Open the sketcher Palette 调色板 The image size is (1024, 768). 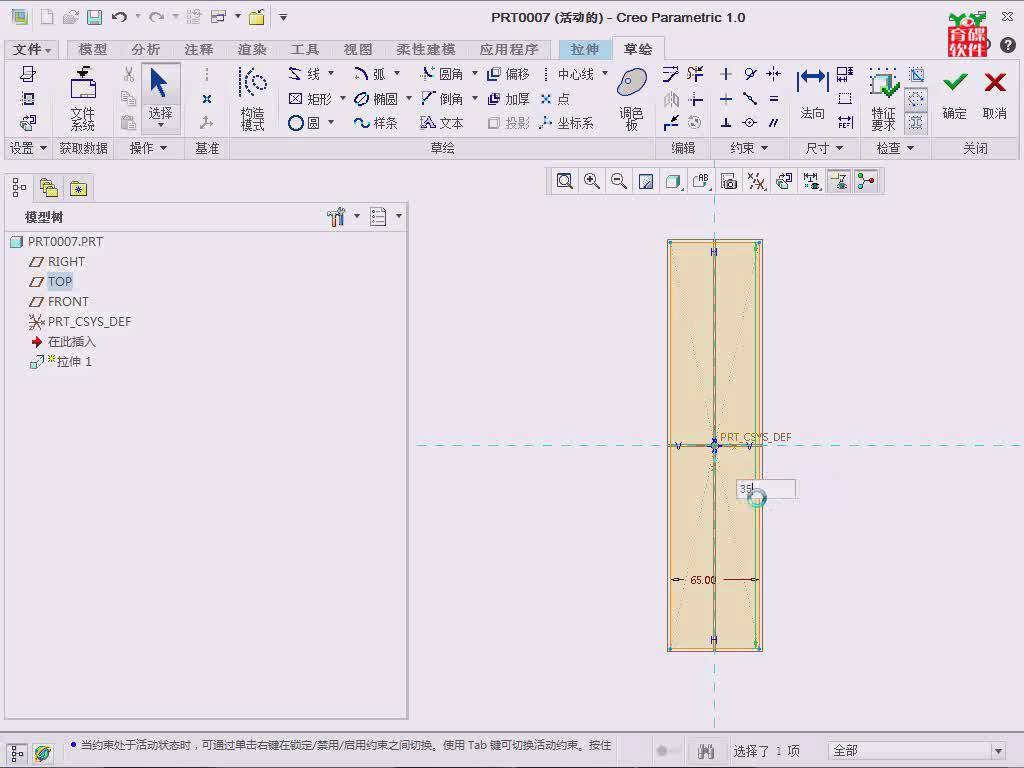coord(632,99)
